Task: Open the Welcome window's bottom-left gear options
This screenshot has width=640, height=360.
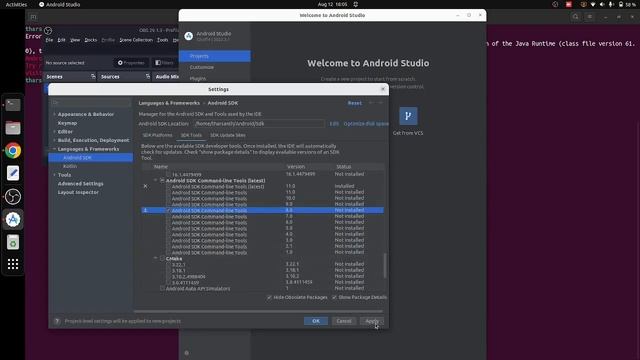Action: (x=187, y=353)
